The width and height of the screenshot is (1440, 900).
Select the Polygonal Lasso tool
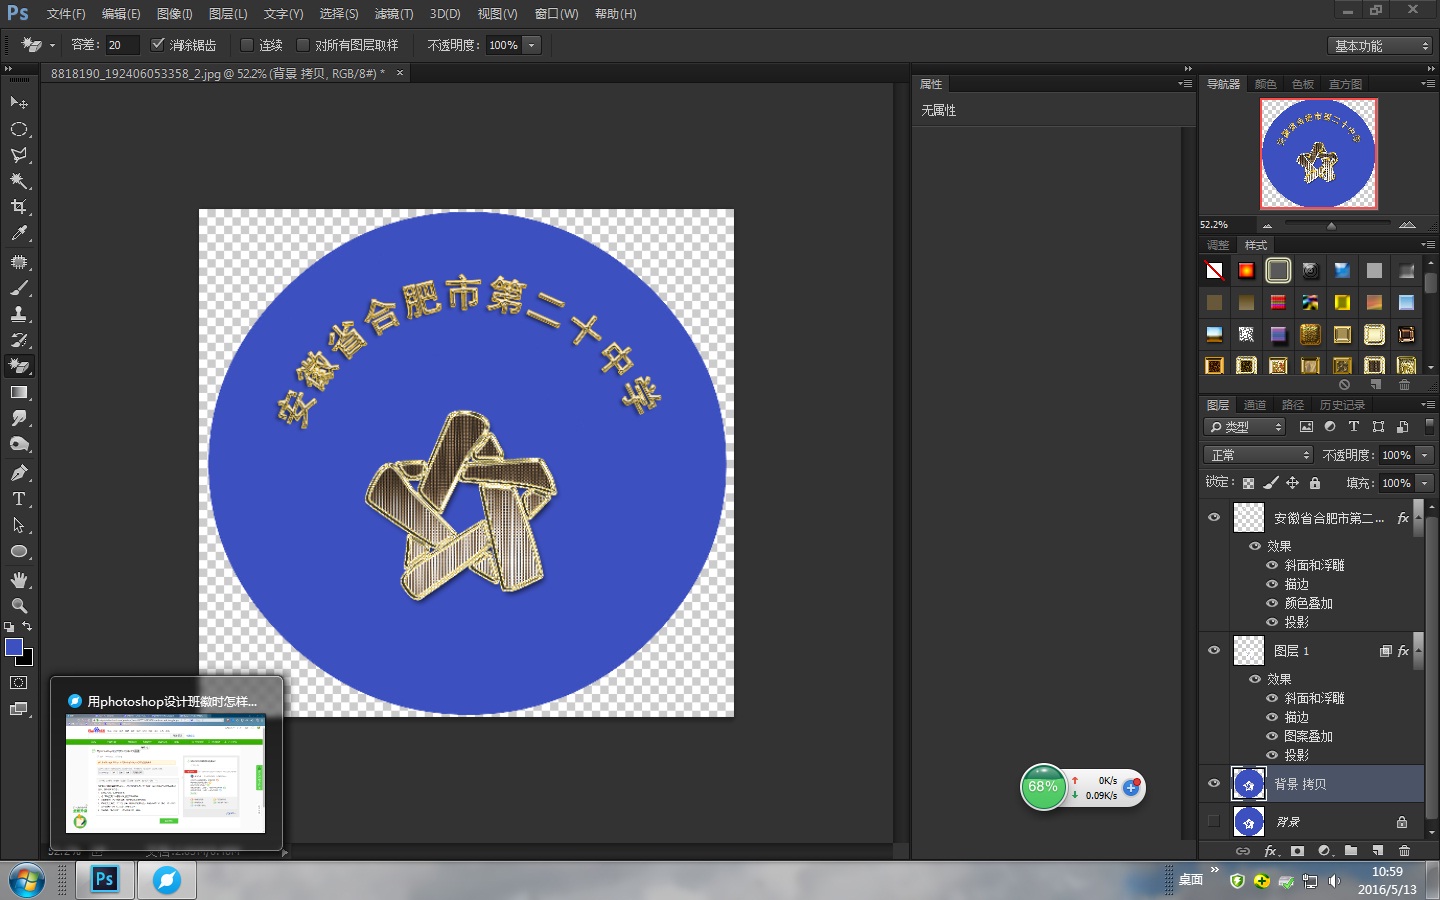(19, 155)
